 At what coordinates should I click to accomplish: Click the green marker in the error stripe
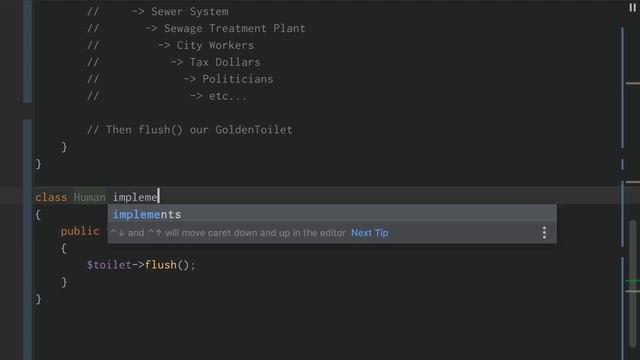pyautogui.click(x=633, y=281)
